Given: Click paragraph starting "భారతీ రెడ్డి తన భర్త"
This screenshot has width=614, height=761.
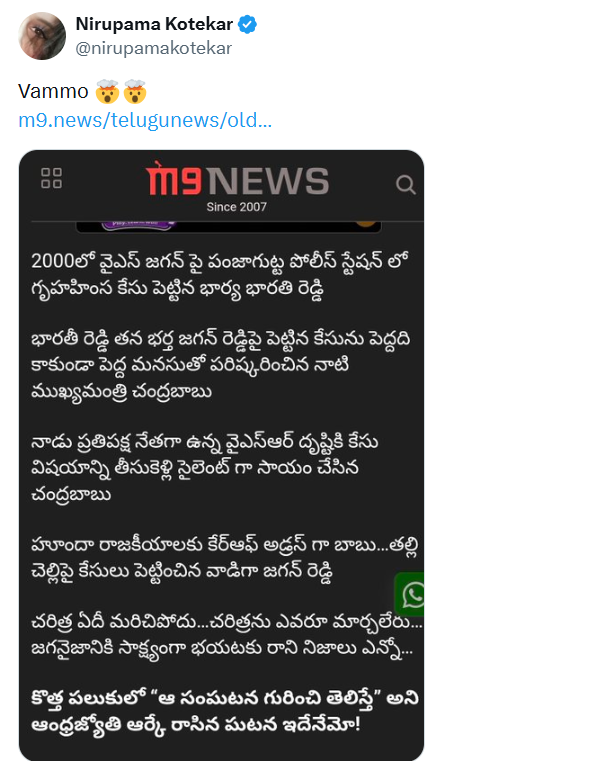Looking at the screenshot, I should [221, 365].
